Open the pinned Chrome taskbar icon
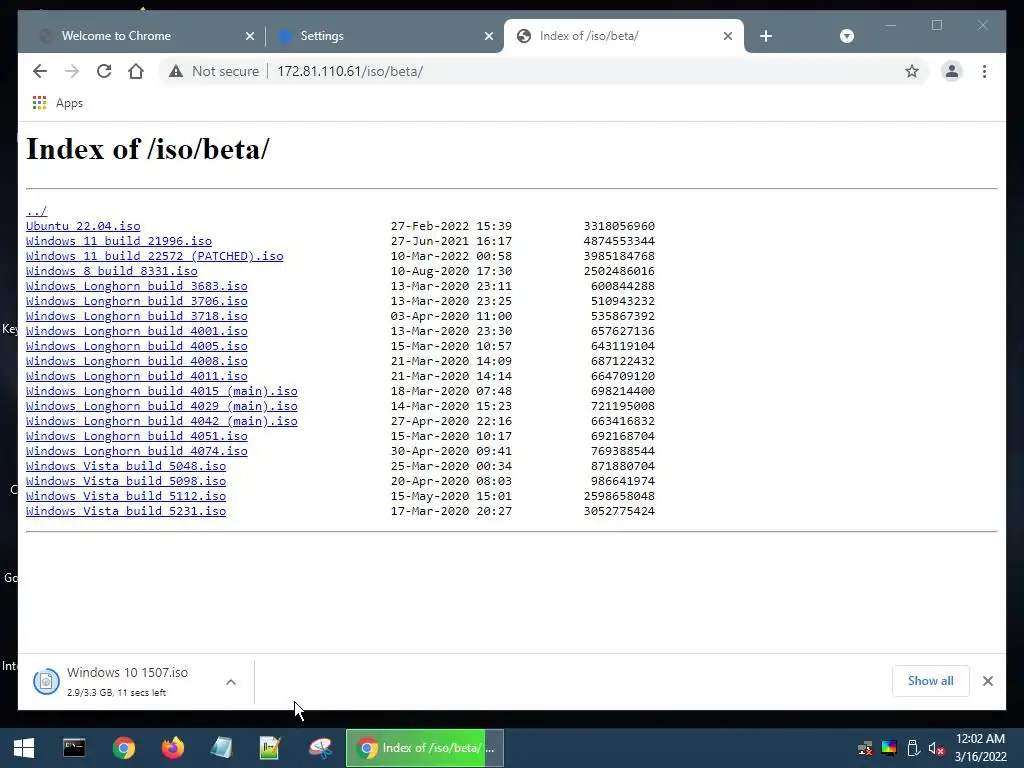This screenshot has width=1024, height=768. point(123,748)
